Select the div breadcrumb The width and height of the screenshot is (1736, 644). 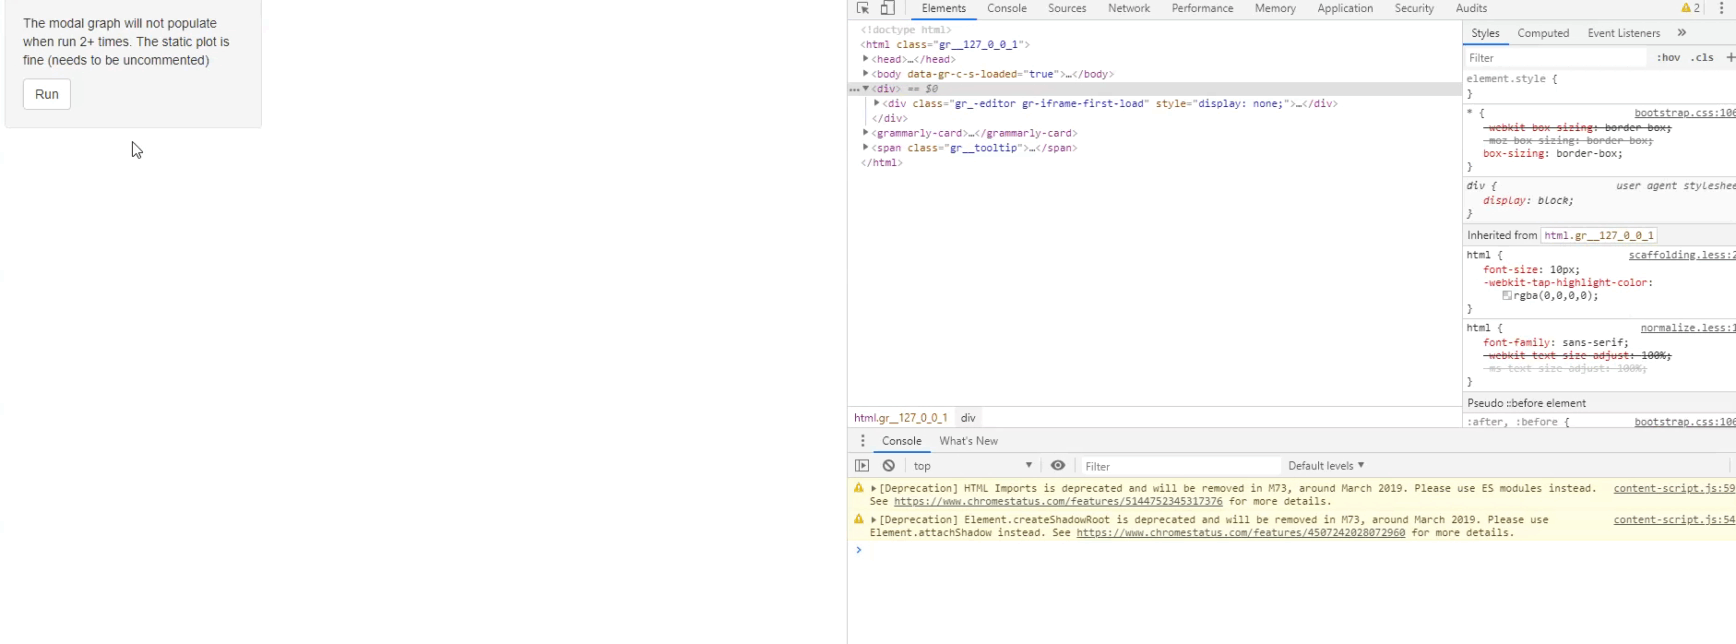968,418
